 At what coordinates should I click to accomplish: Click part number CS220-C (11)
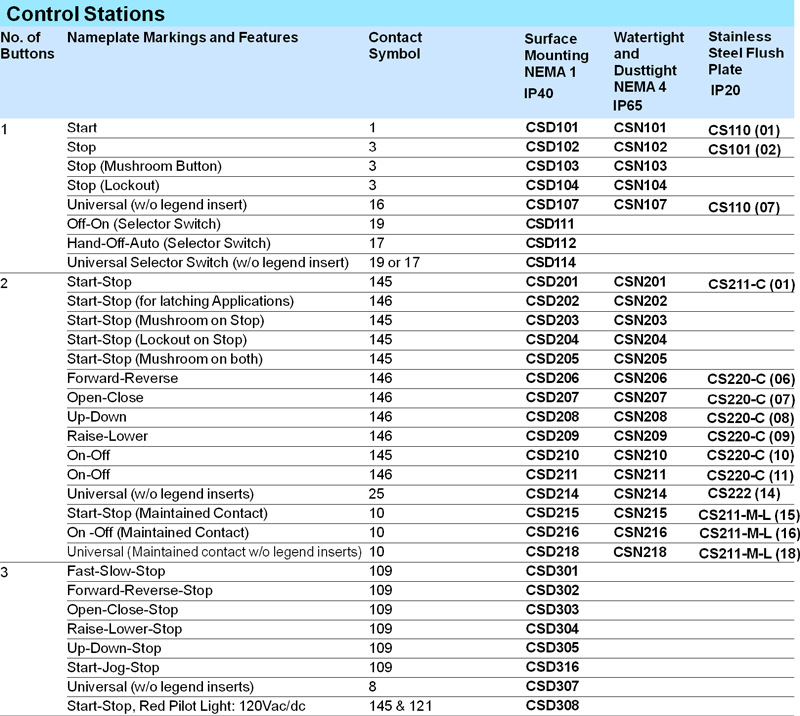pyautogui.click(x=749, y=476)
